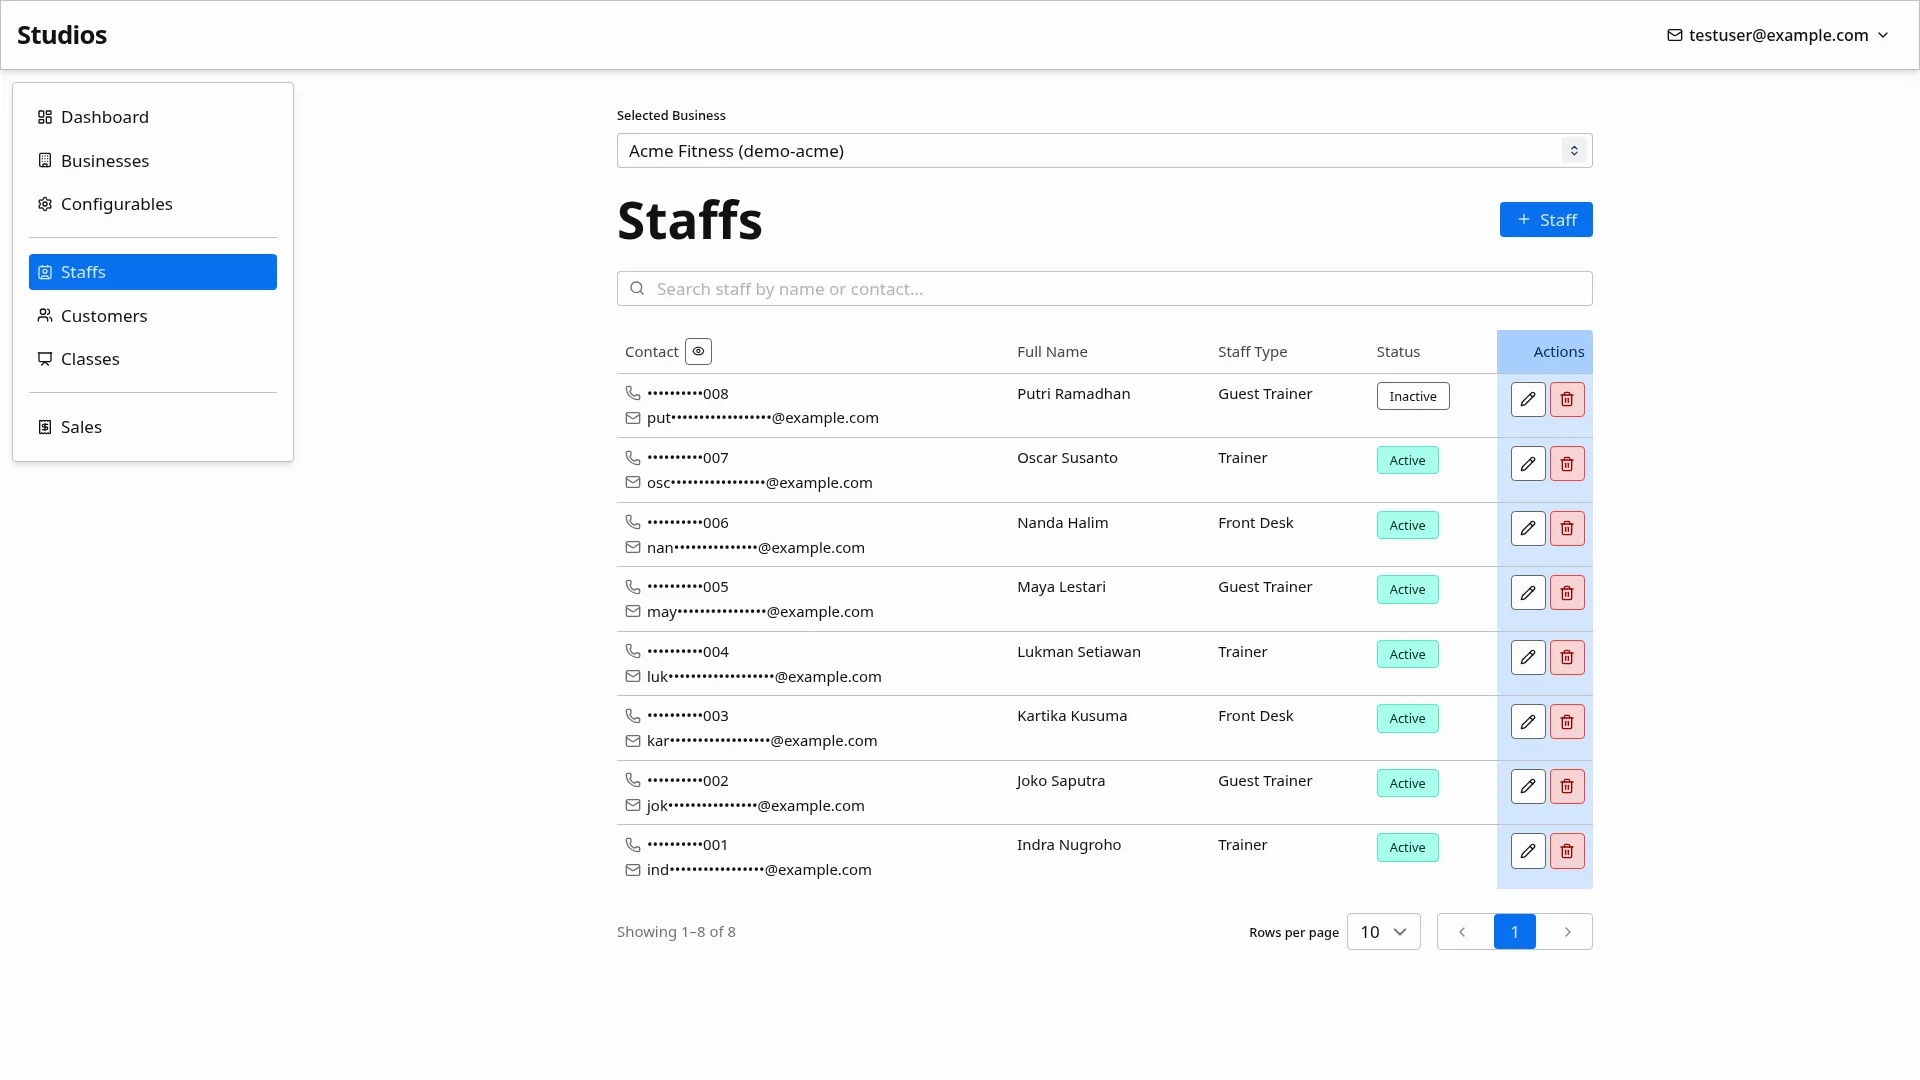Open the edit form for Lukman Setiawan

[1528, 657]
